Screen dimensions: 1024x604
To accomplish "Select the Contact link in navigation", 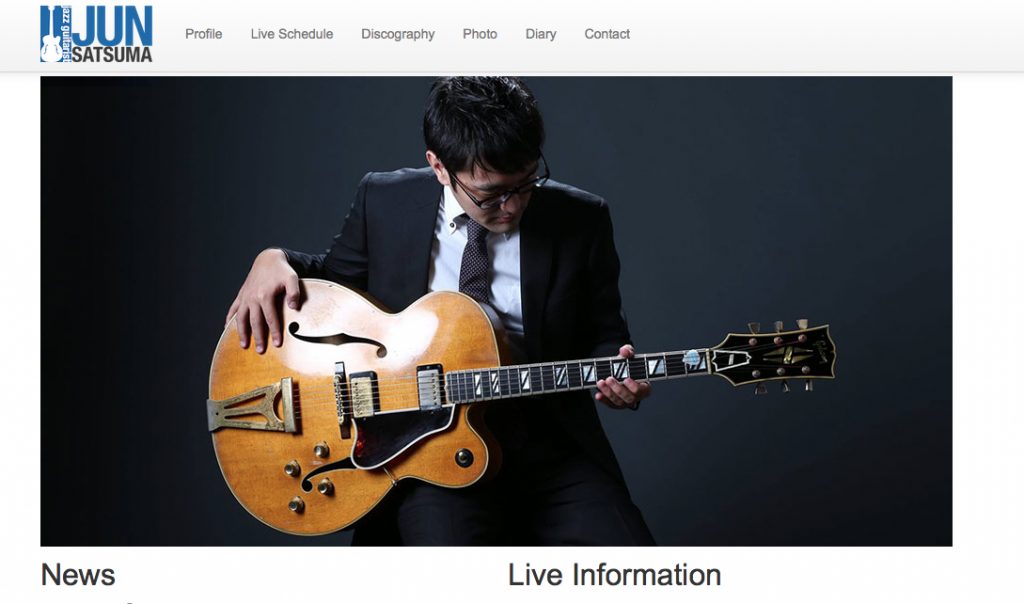I will click(x=607, y=34).
